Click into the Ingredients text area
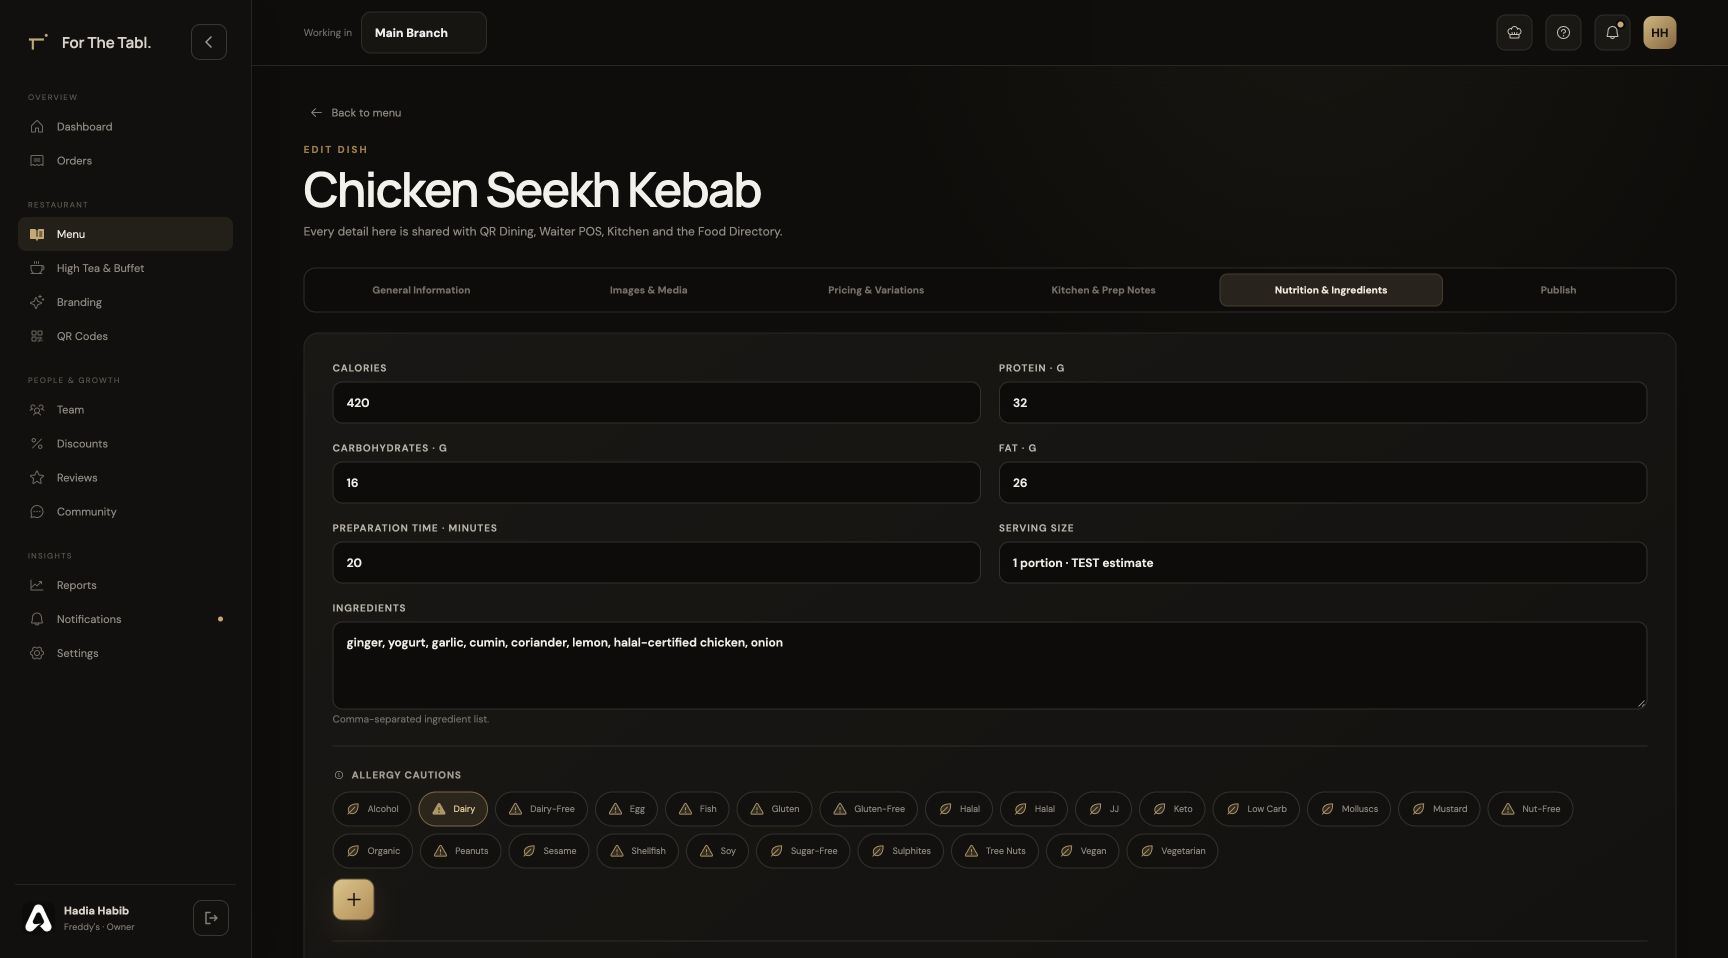The width and height of the screenshot is (1728, 958). pyautogui.click(x=989, y=666)
